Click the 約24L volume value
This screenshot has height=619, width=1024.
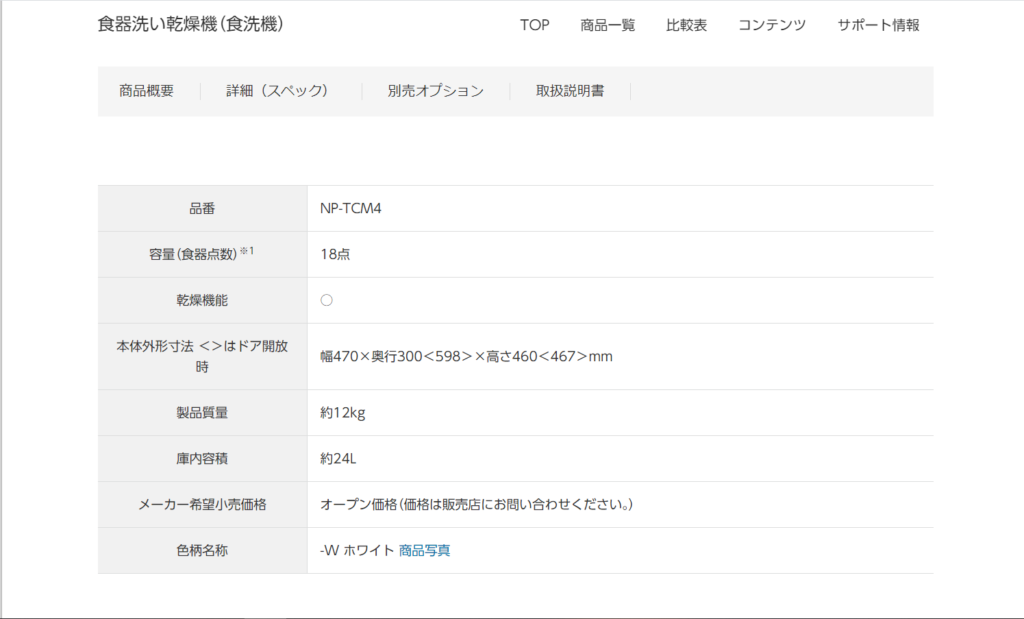pos(338,458)
